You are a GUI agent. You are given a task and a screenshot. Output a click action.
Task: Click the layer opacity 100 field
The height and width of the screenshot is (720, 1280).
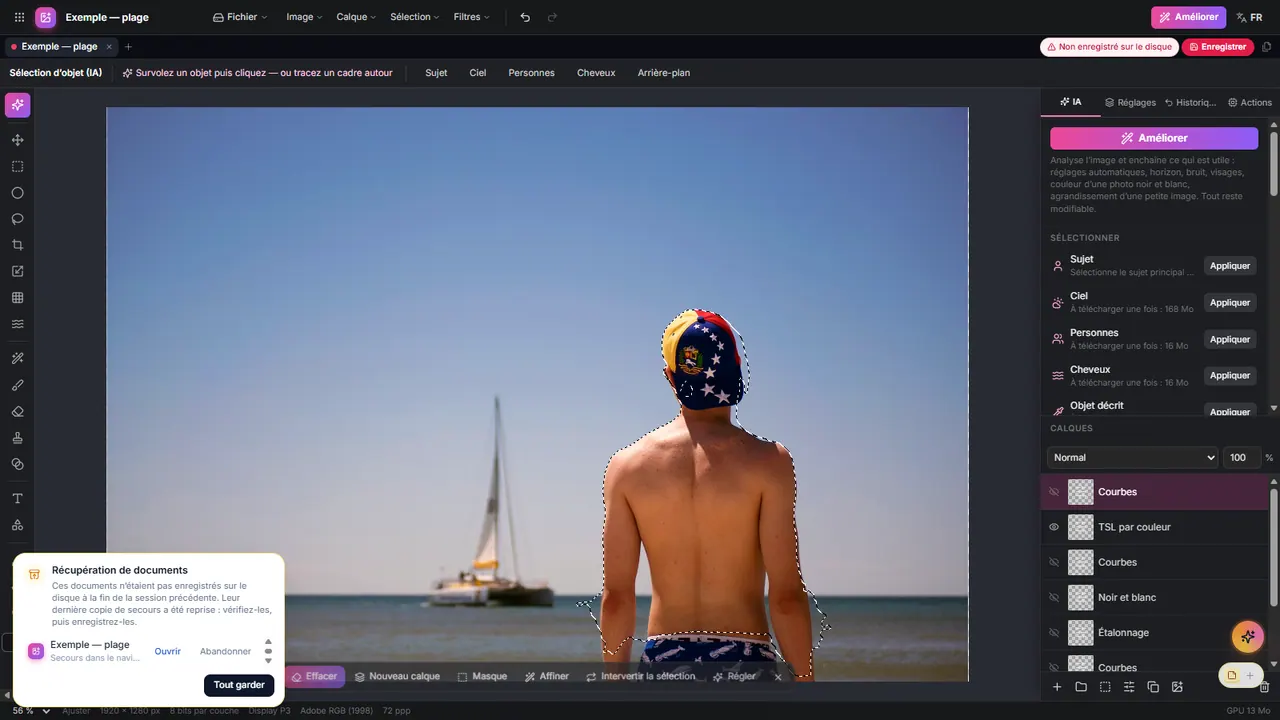[x=1240, y=457]
